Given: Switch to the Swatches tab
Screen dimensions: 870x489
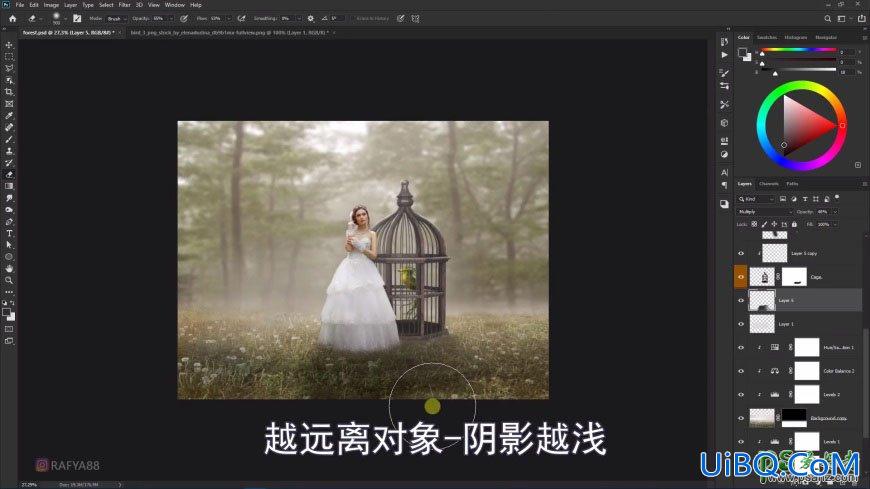Looking at the screenshot, I should point(767,37).
